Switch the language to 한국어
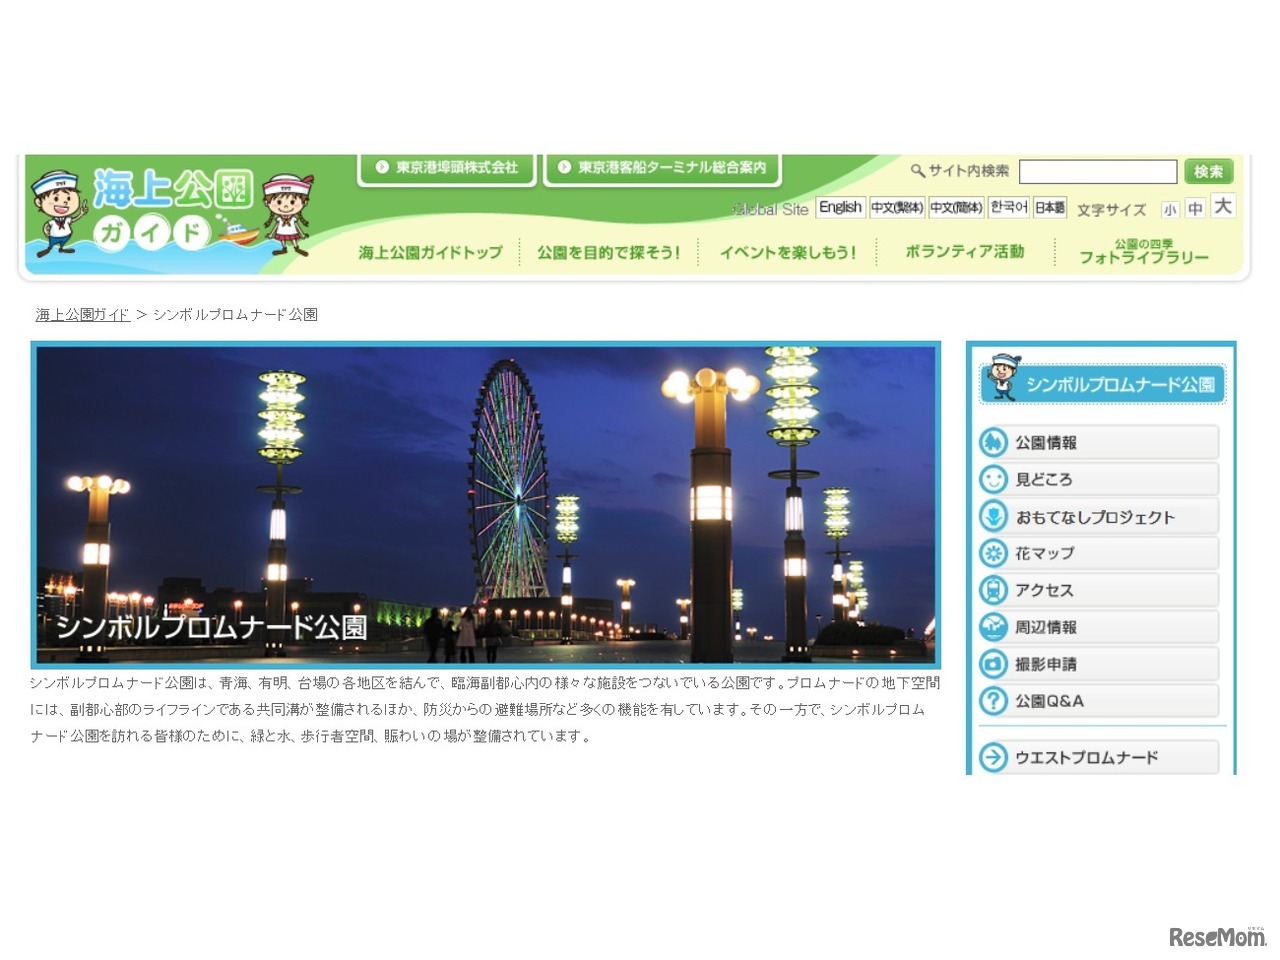Viewport: 1280px width, 960px height. [1008, 207]
